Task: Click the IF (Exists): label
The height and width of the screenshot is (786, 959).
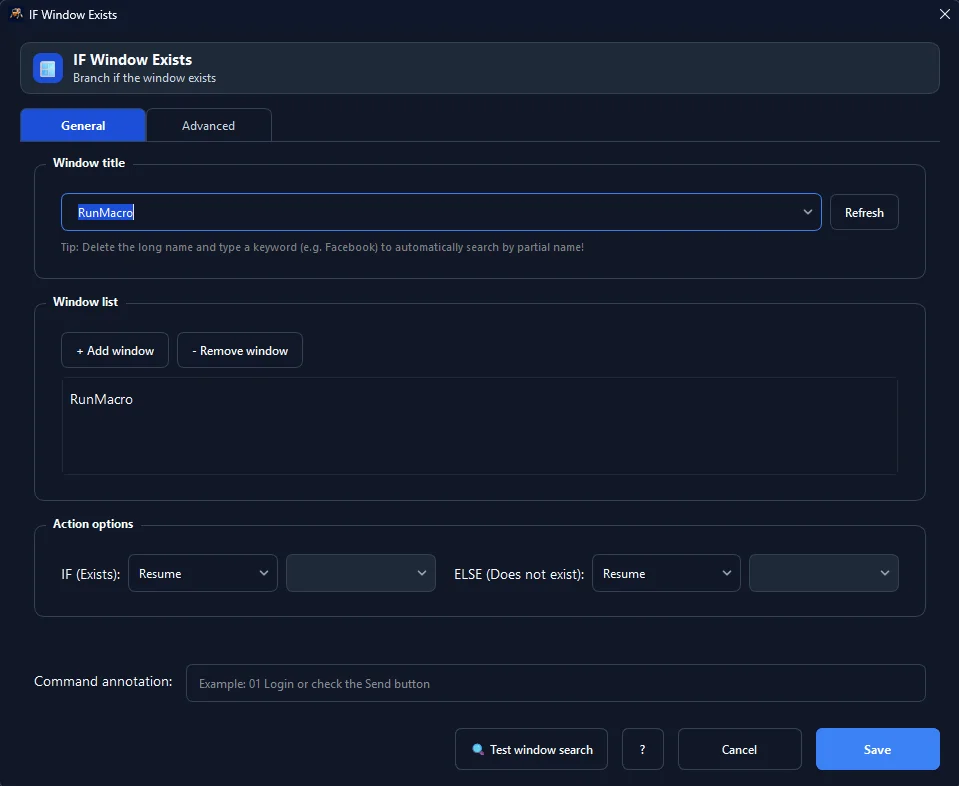Action: 91,574
